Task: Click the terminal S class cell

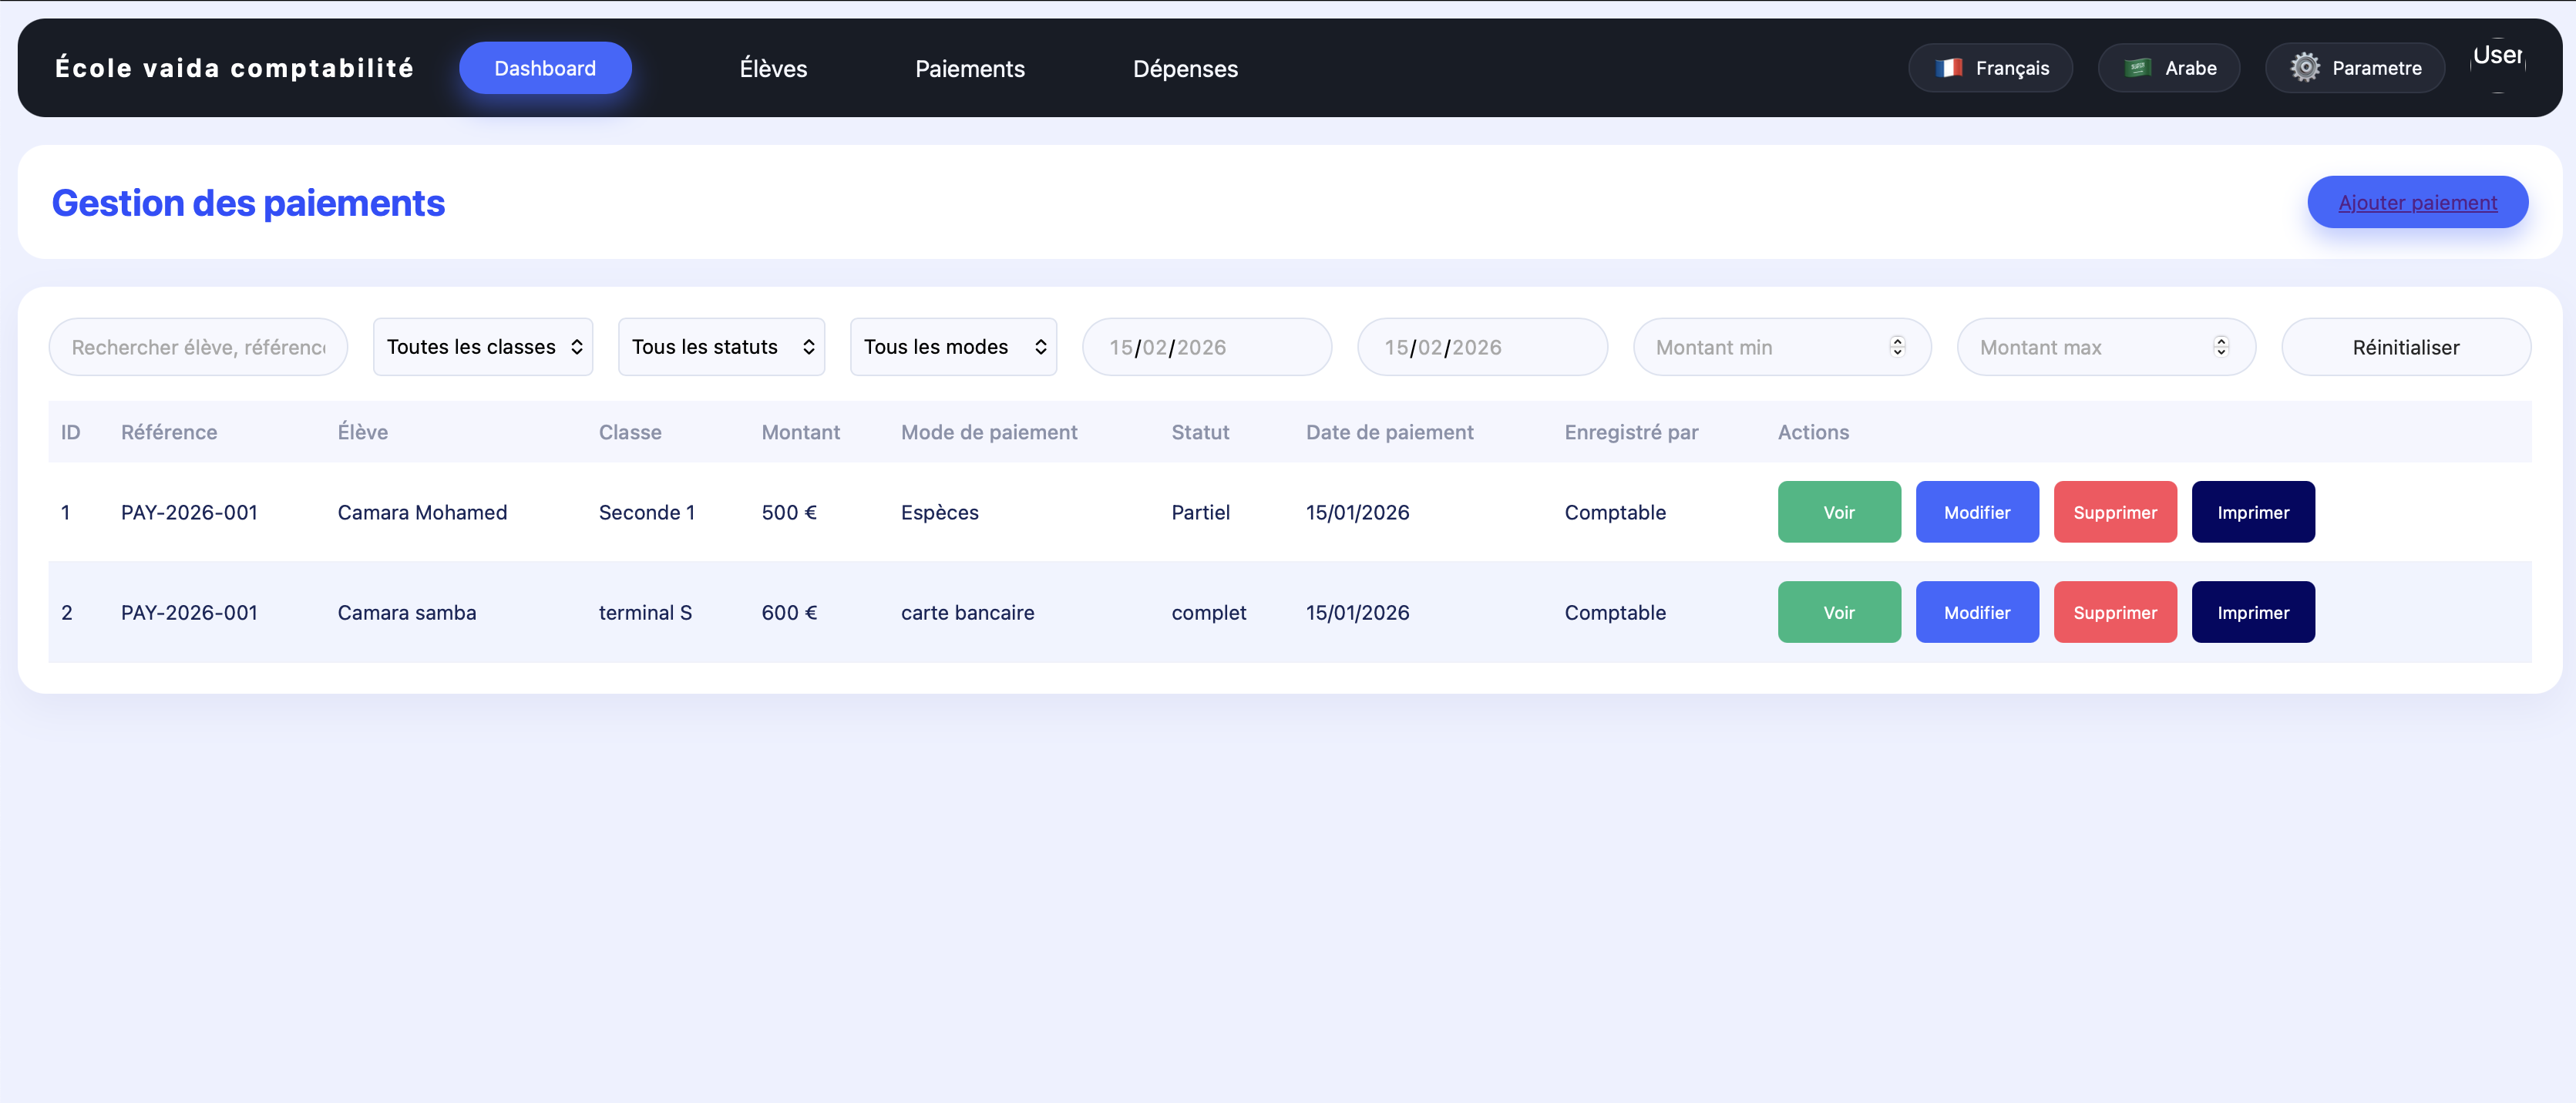Action: pyautogui.click(x=645, y=612)
